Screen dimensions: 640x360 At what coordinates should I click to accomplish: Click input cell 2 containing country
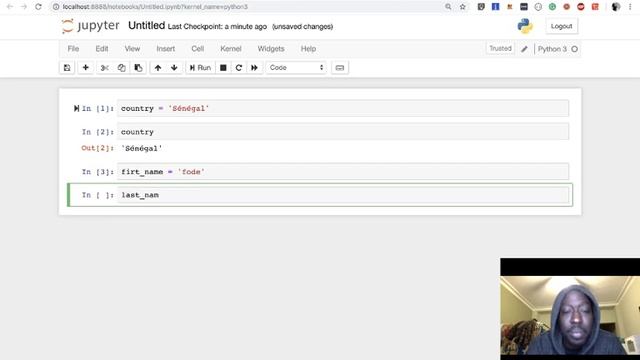point(343,132)
